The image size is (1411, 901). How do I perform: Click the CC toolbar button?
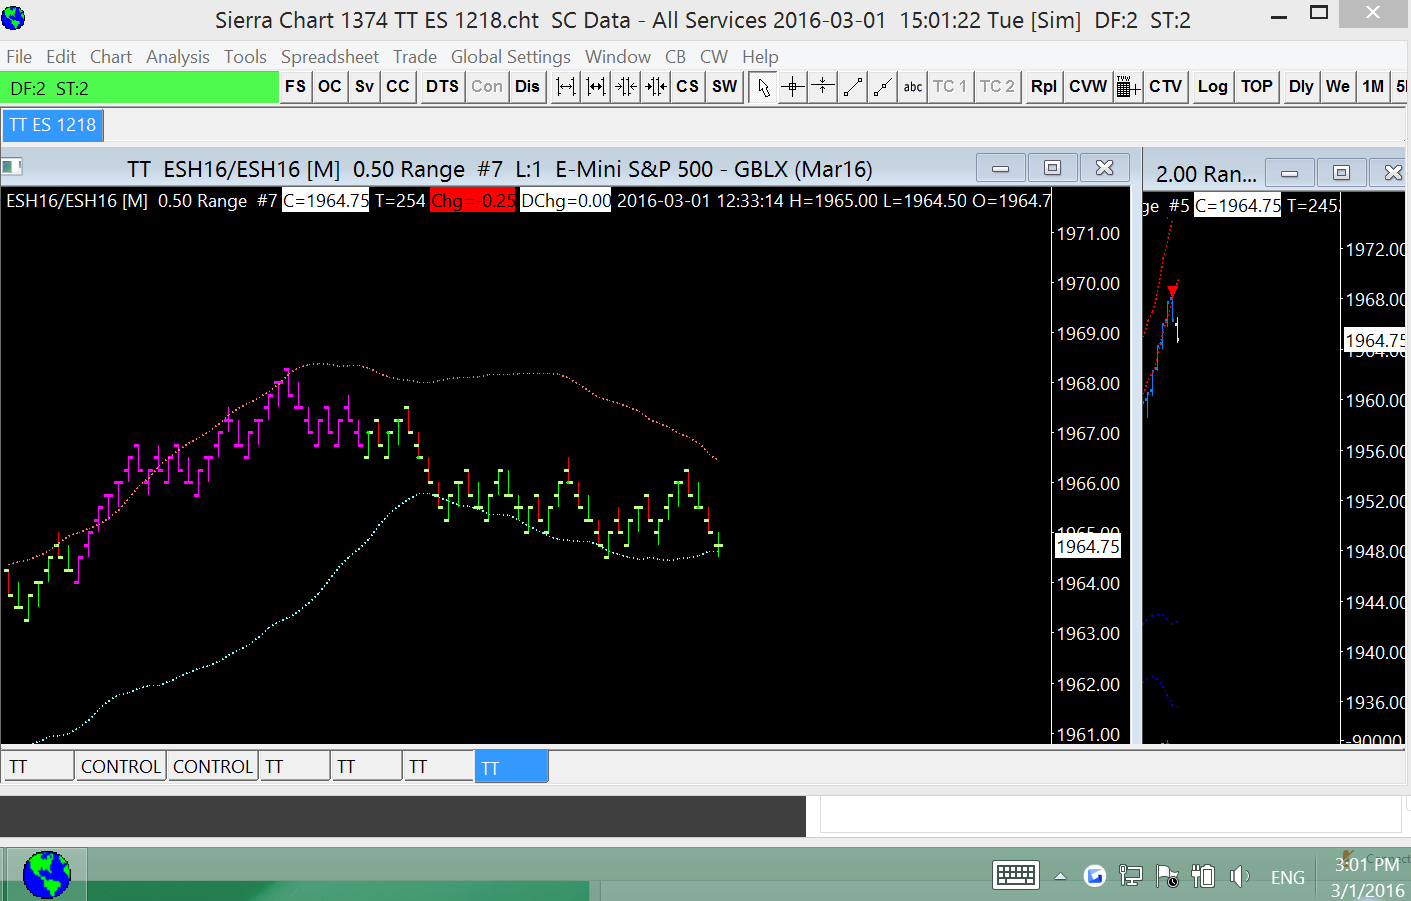click(x=398, y=87)
